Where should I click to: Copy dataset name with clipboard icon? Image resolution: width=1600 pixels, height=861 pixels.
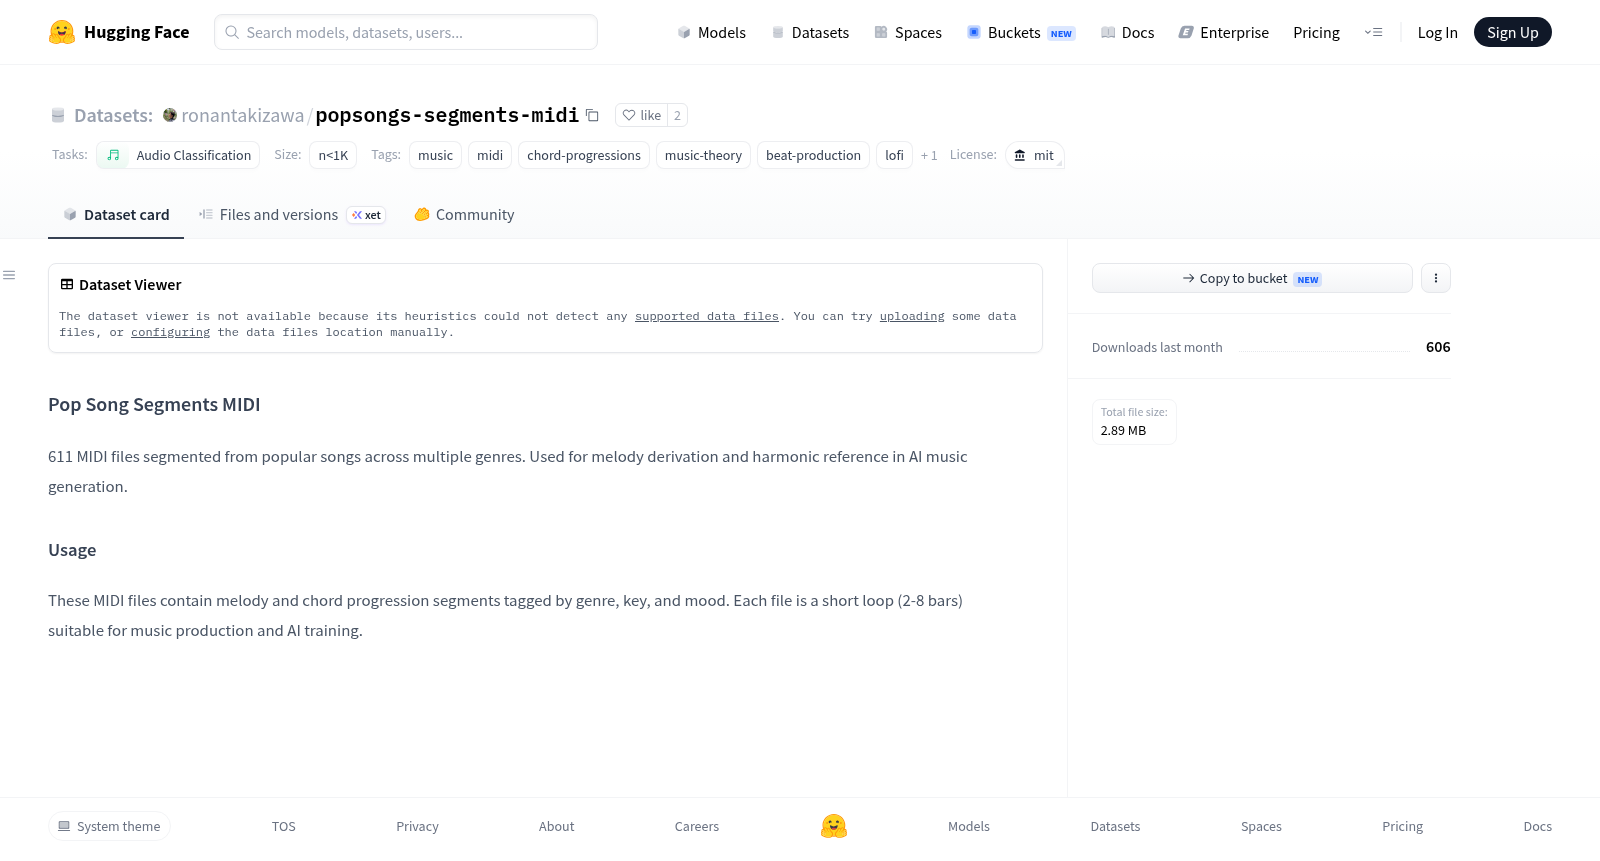tap(592, 115)
